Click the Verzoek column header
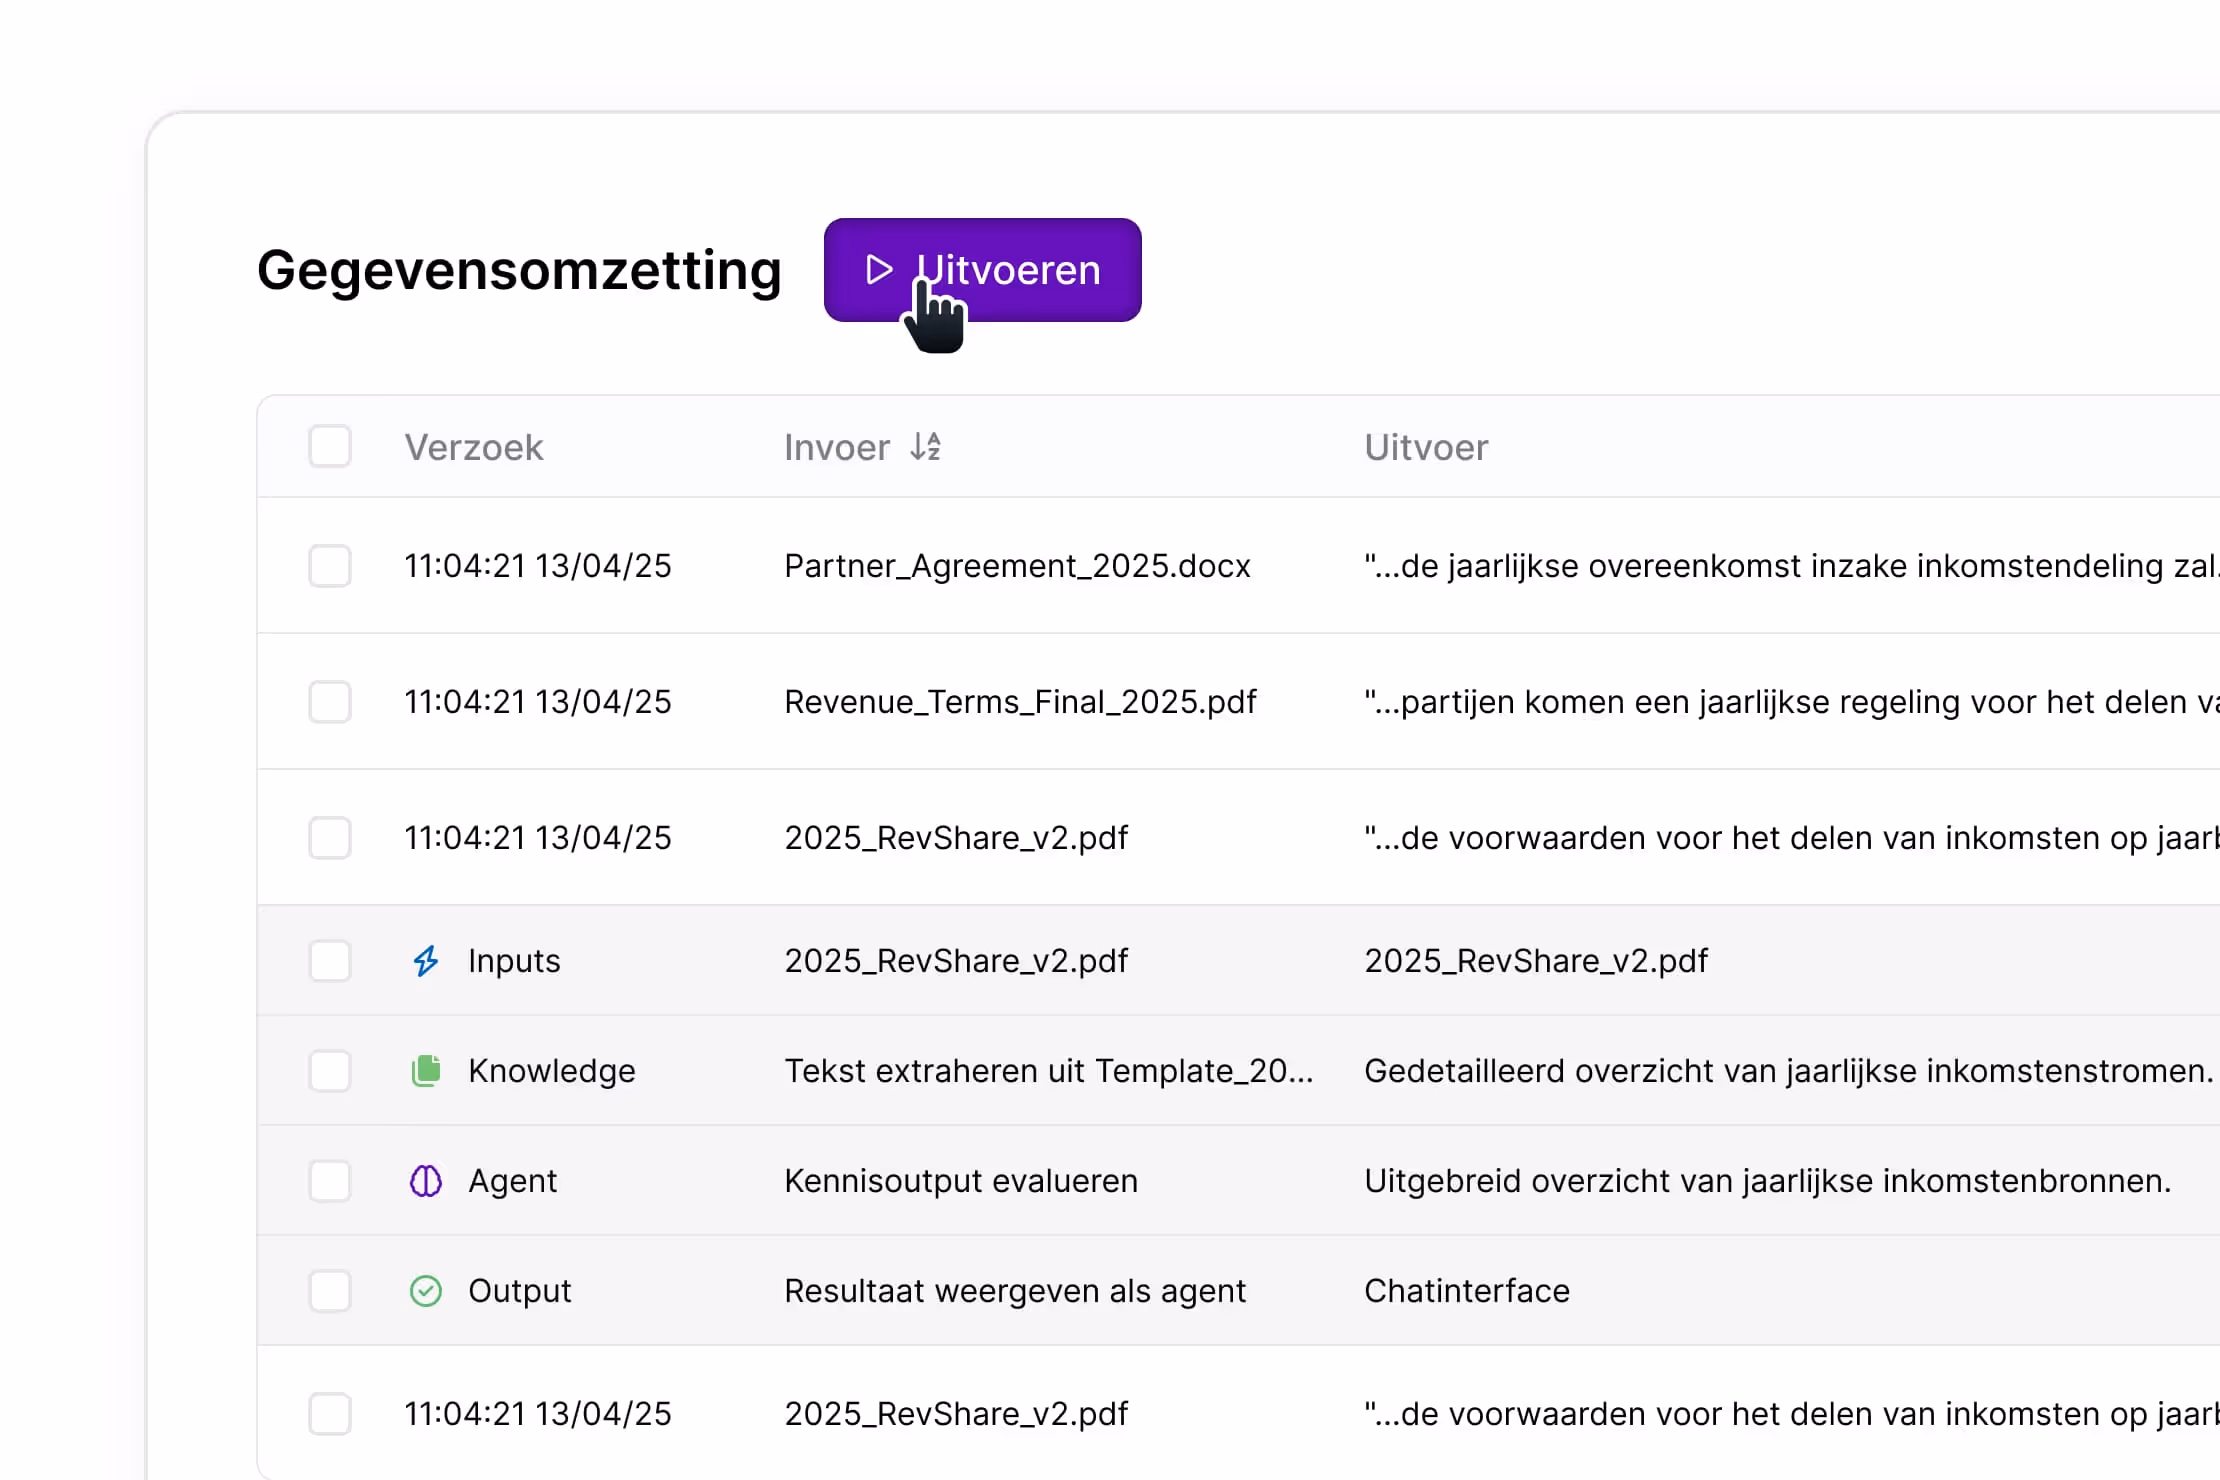Screen dimensions: 2220x1480 473,447
